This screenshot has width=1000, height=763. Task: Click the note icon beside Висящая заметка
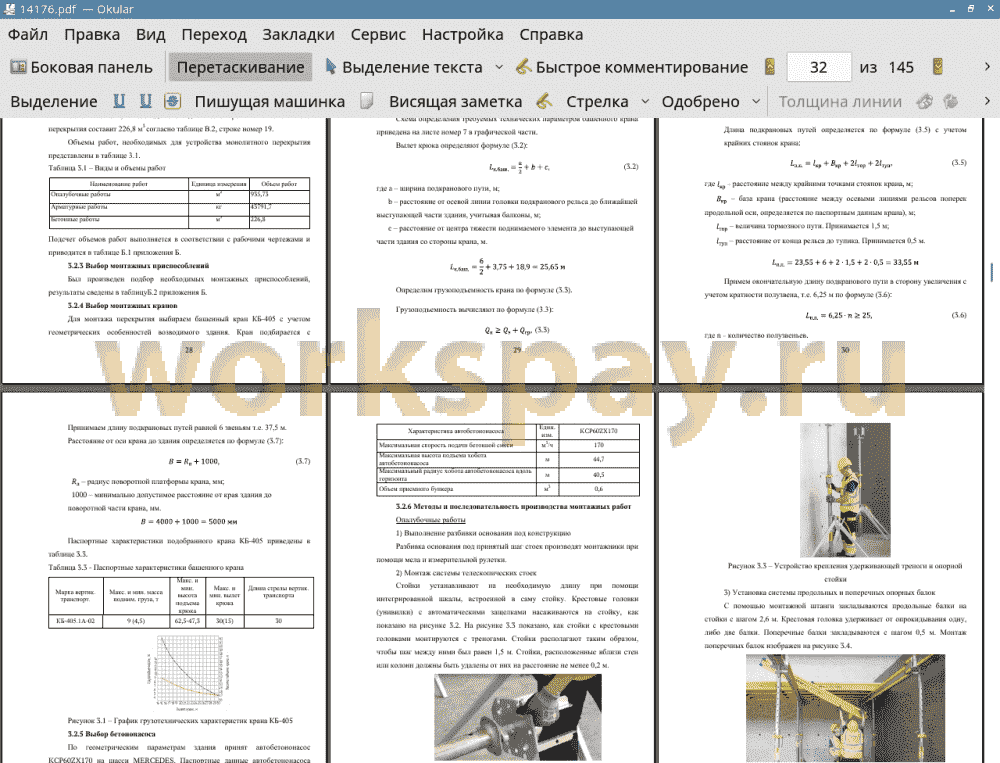[x=367, y=101]
